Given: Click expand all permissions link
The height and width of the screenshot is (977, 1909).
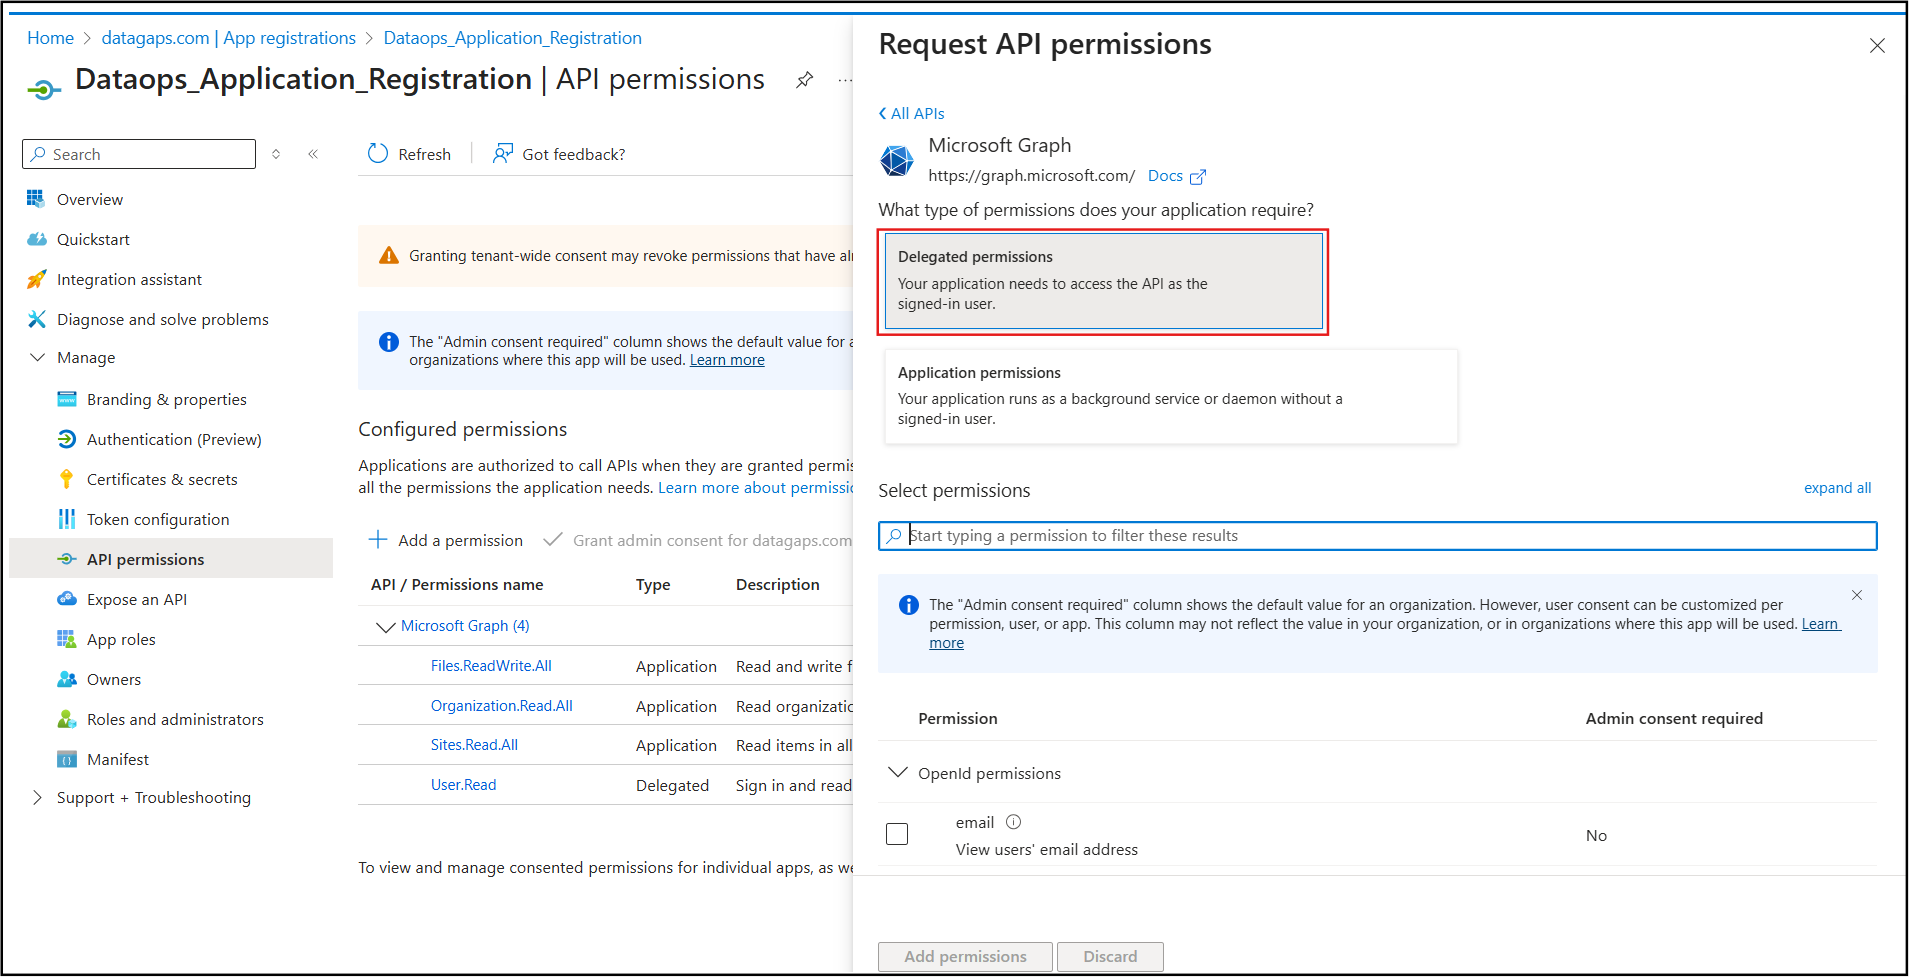Looking at the screenshot, I should pyautogui.click(x=1837, y=488).
